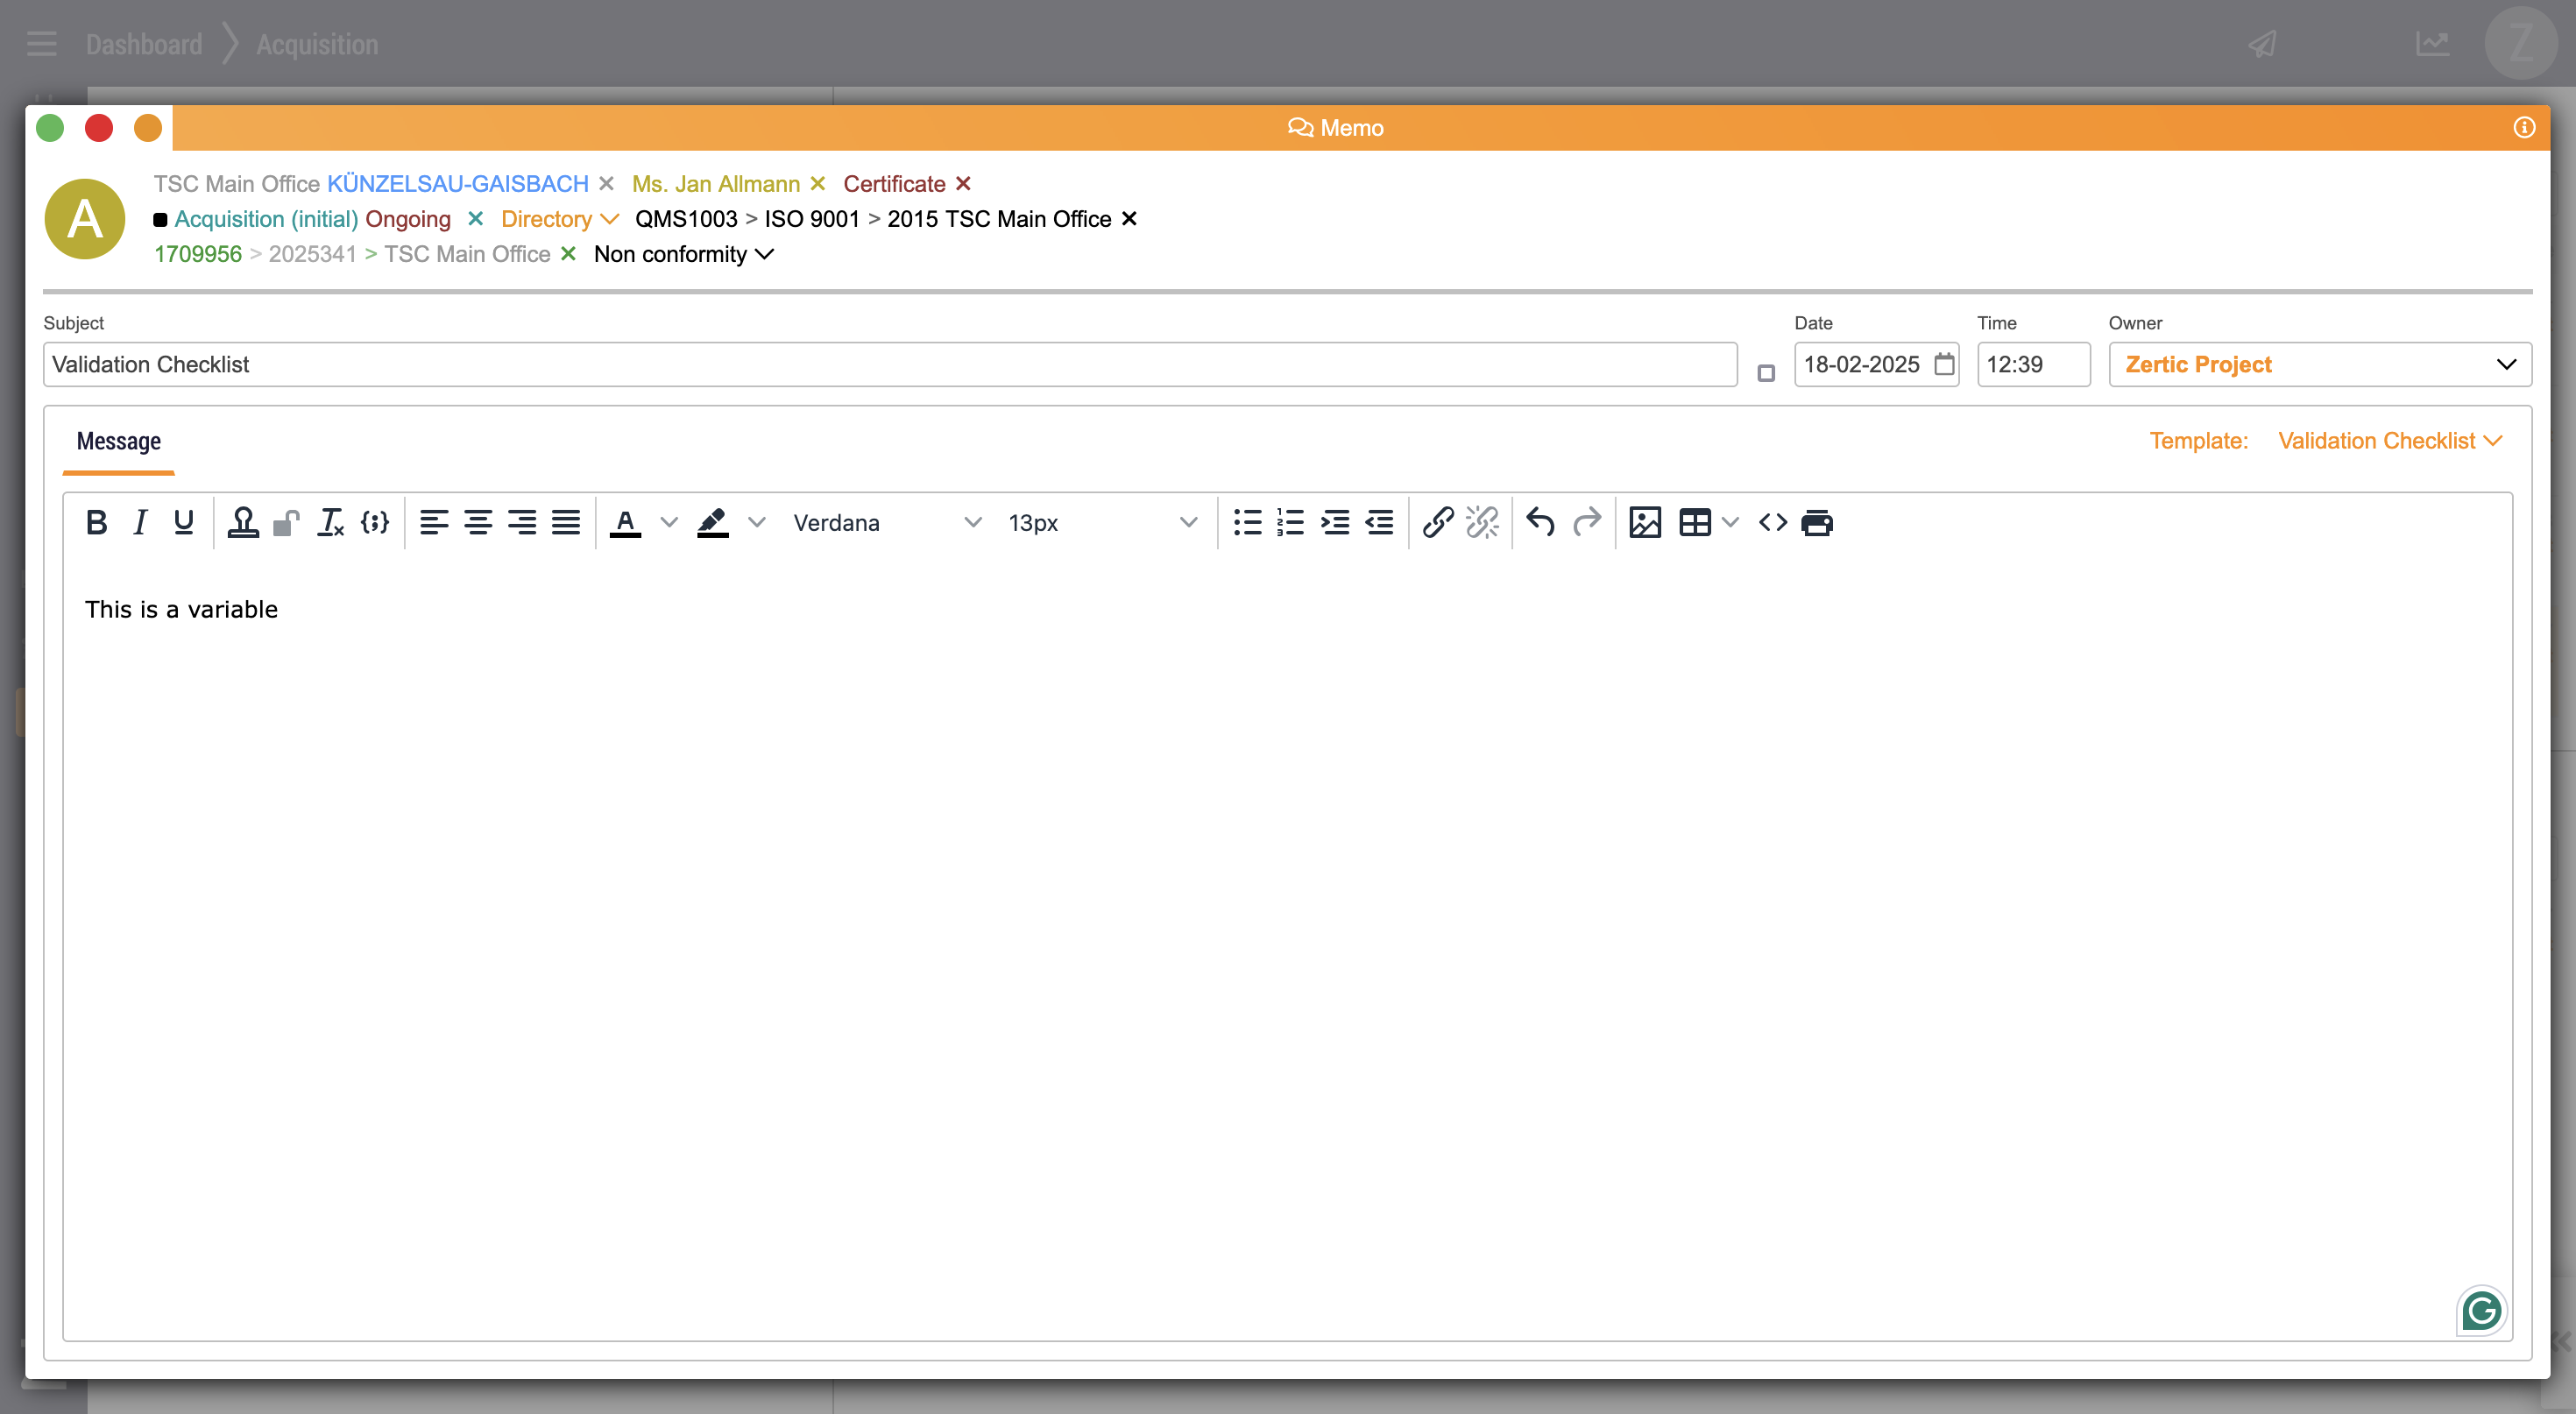Insert a numbered list
The height and width of the screenshot is (1414, 2576).
coord(1291,522)
